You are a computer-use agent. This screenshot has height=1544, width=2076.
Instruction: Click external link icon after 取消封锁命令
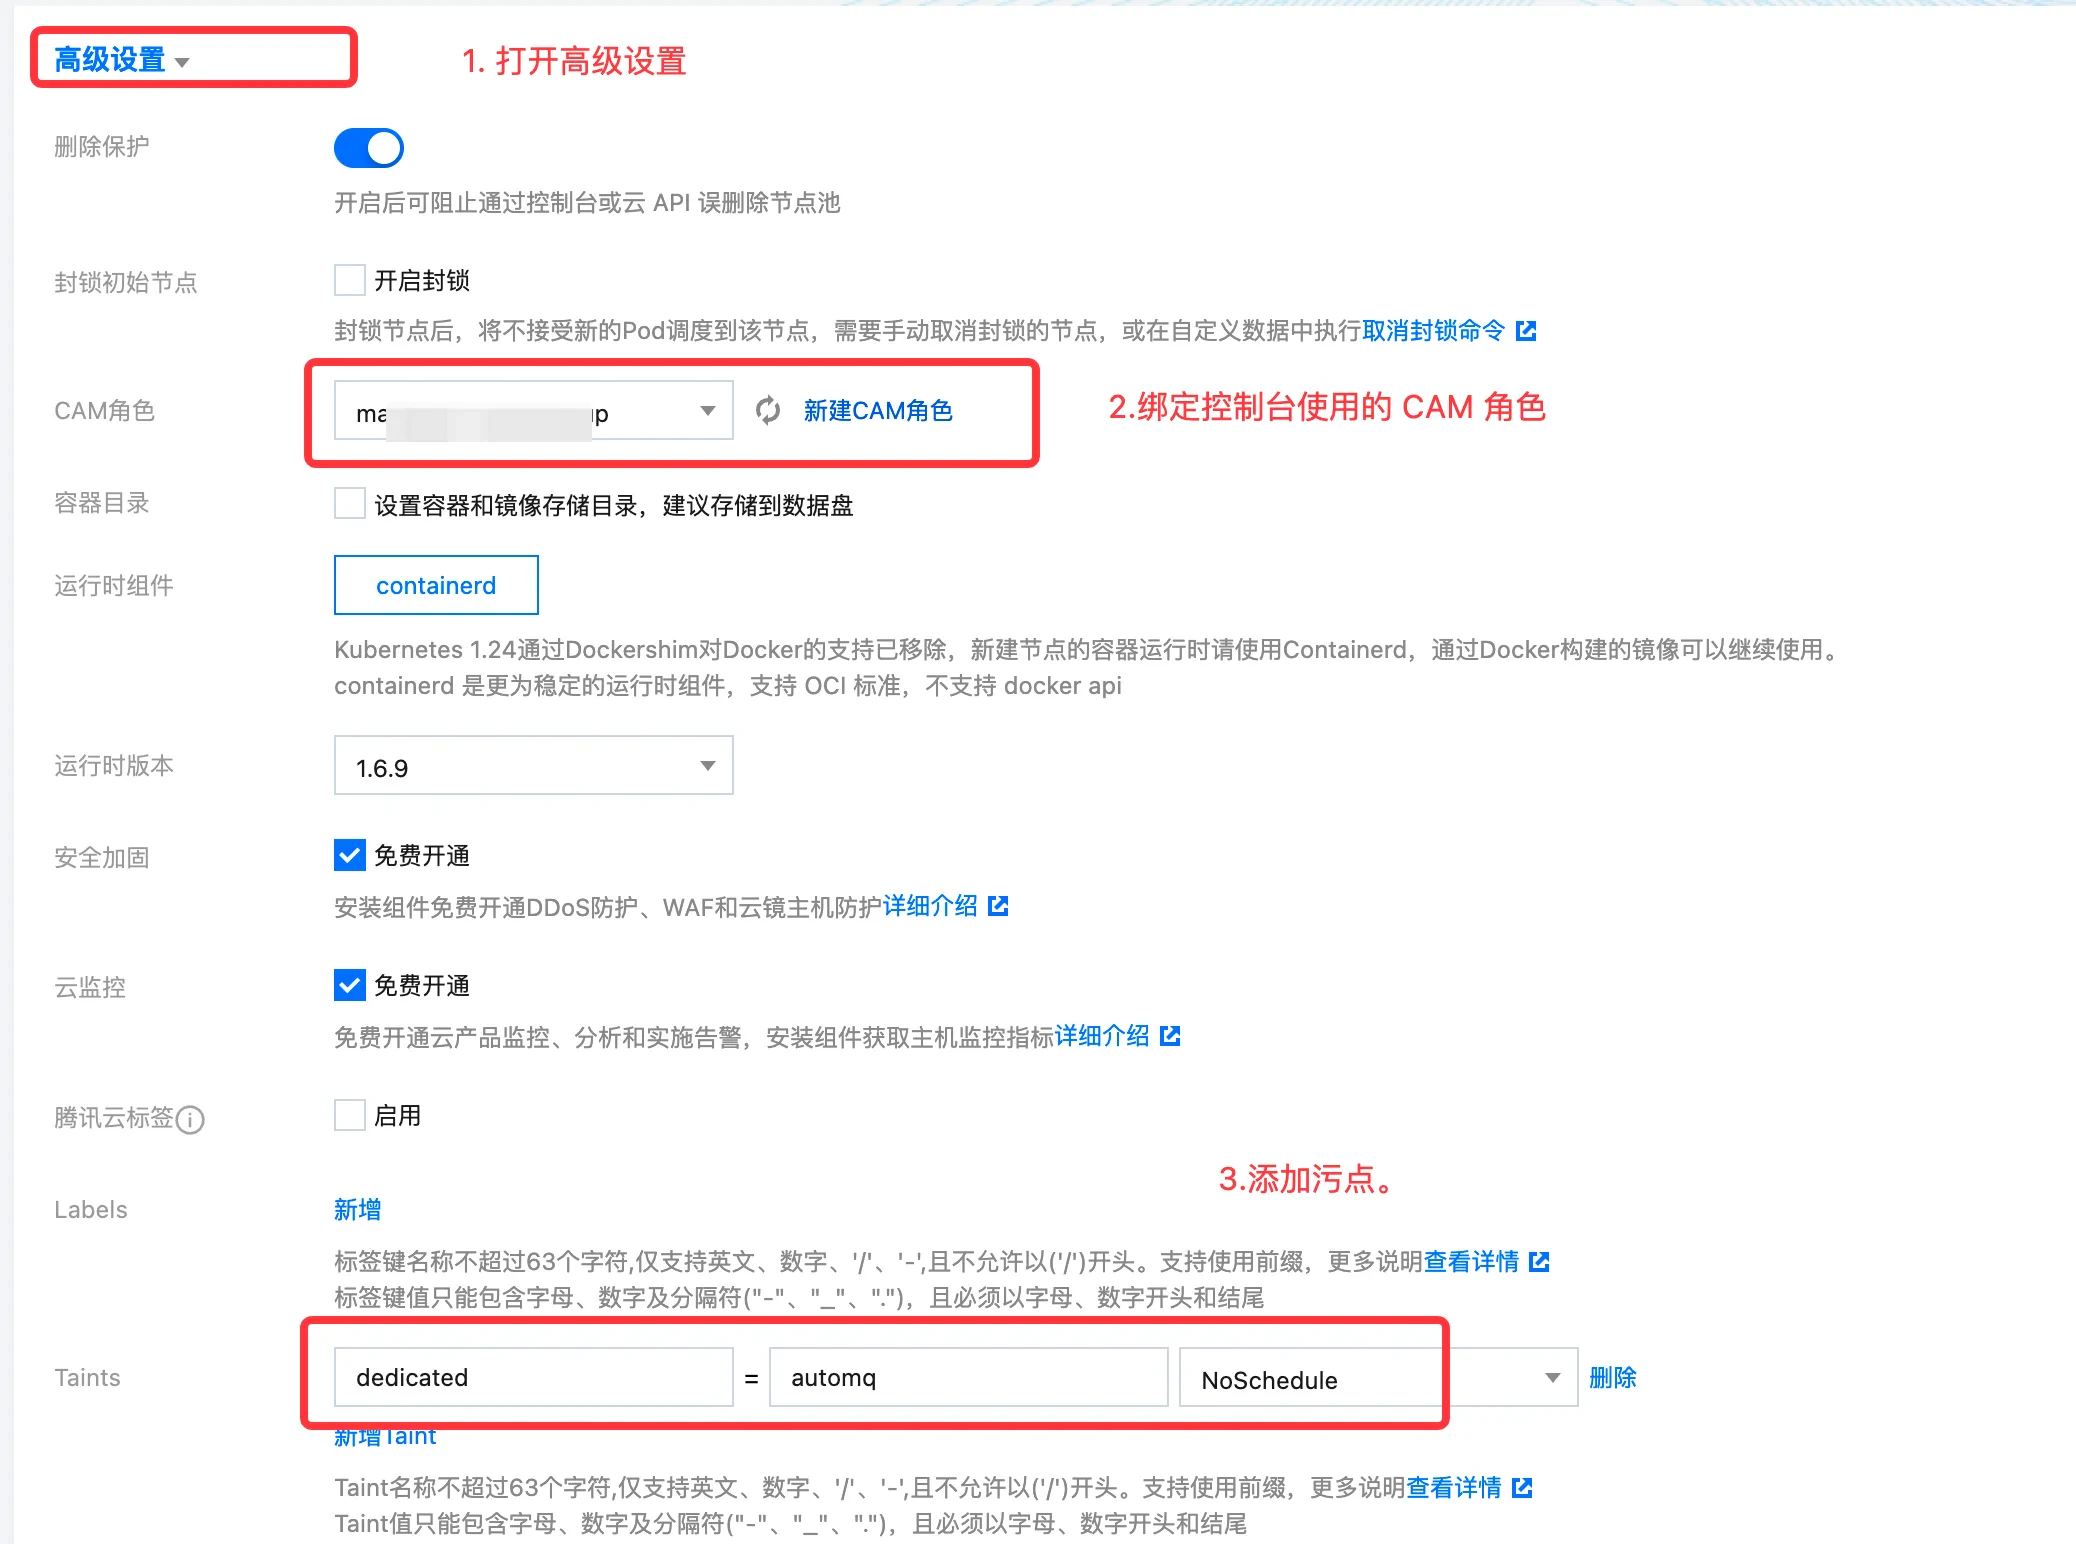click(1526, 331)
